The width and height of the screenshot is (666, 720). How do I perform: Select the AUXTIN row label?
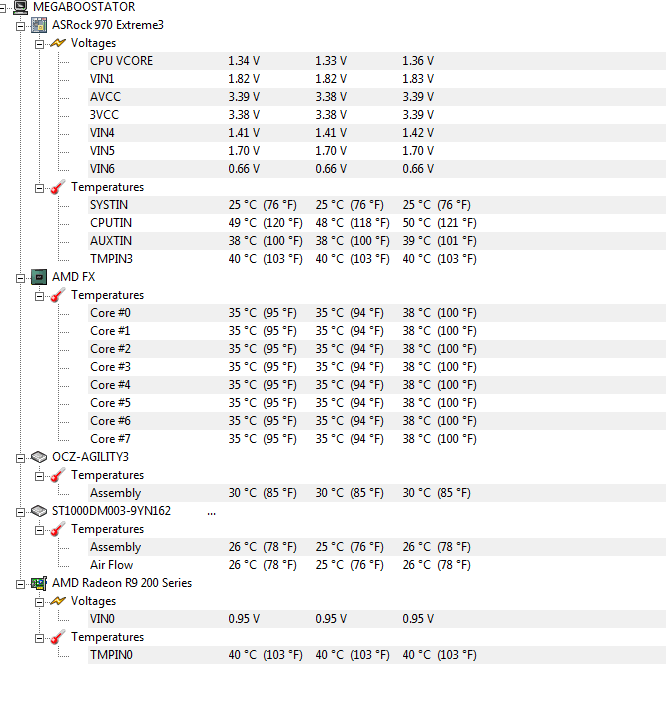coord(111,241)
